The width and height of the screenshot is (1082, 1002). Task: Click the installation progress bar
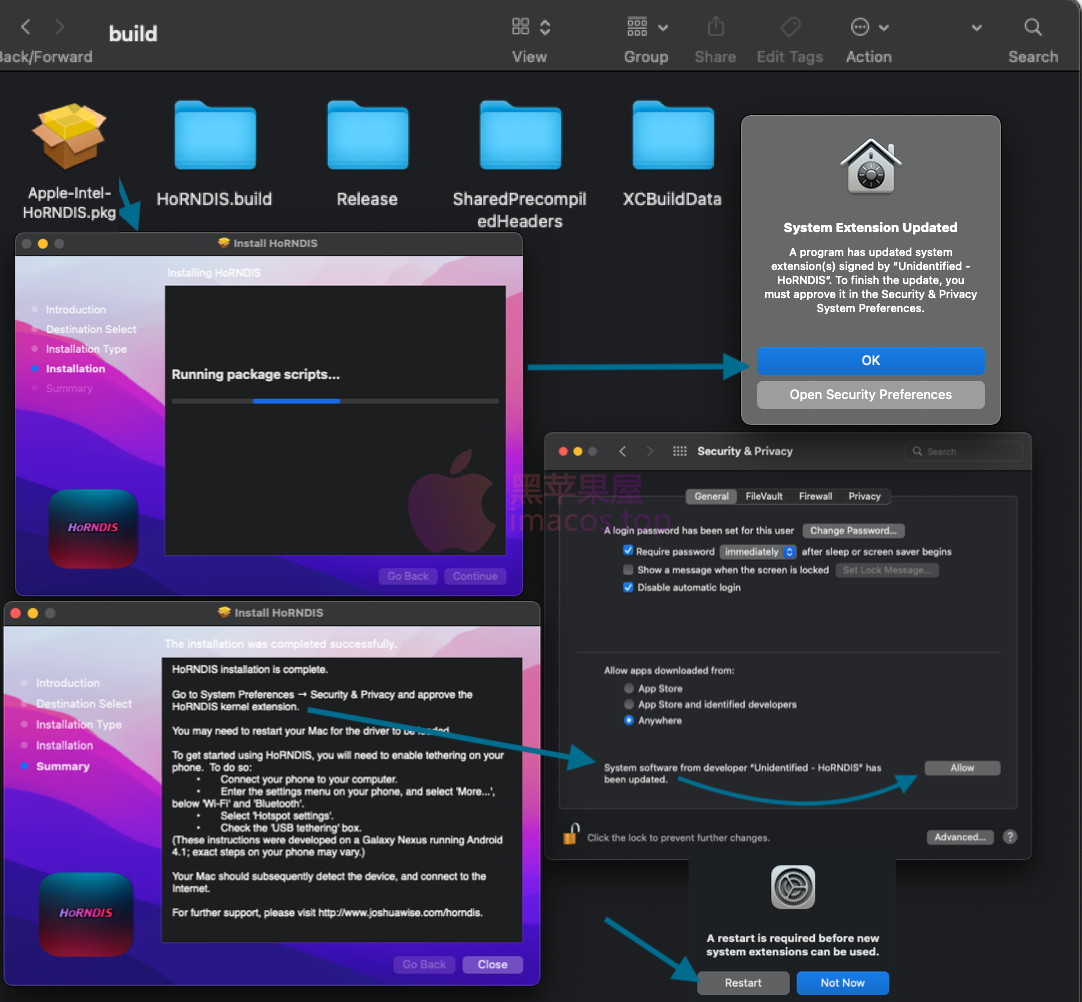(x=335, y=401)
